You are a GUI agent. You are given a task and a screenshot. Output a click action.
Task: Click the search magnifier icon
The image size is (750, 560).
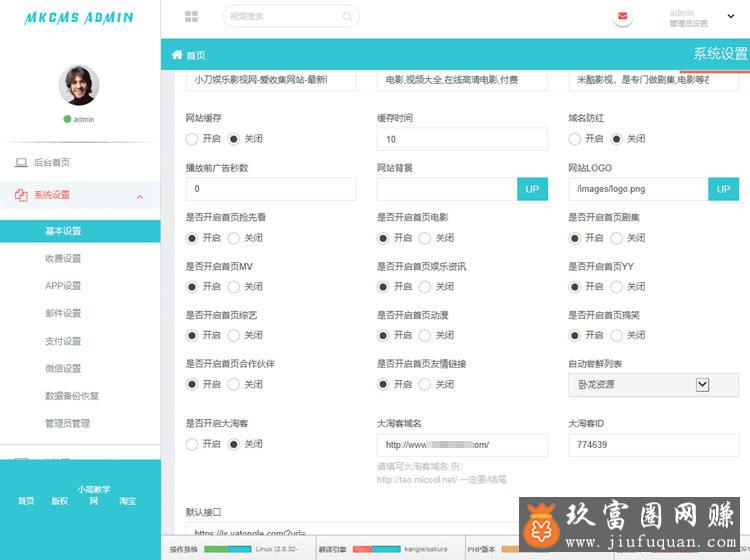(x=347, y=17)
